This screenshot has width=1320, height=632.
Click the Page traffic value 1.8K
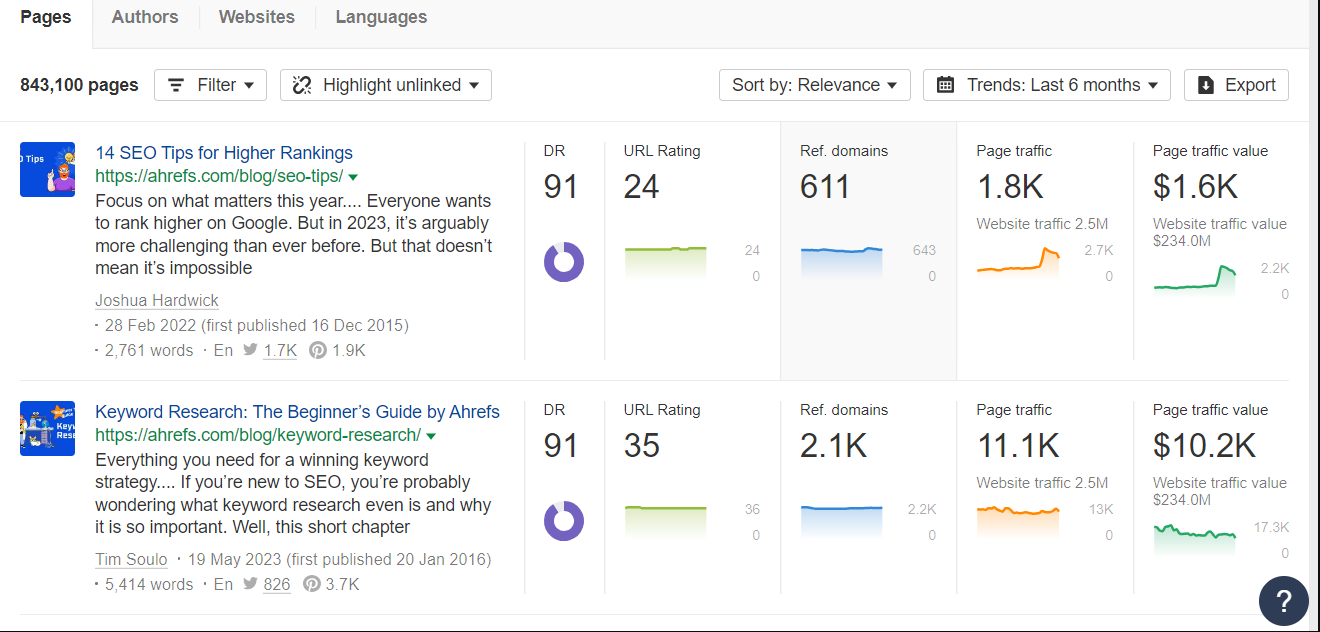pos(1012,186)
